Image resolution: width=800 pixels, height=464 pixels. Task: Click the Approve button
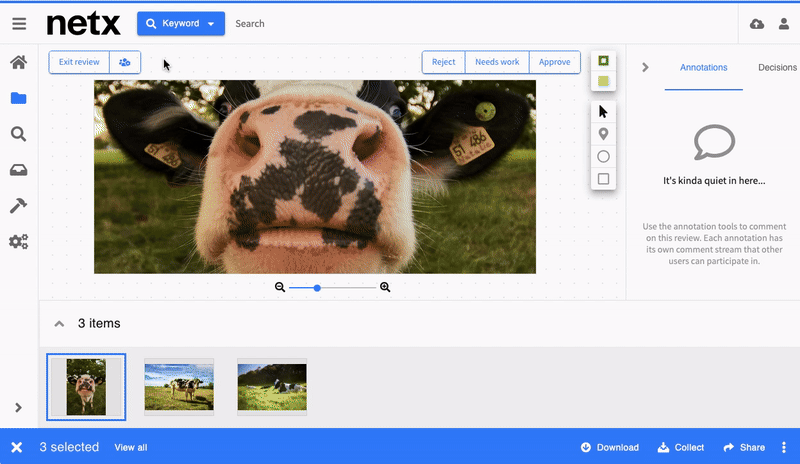pos(554,62)
